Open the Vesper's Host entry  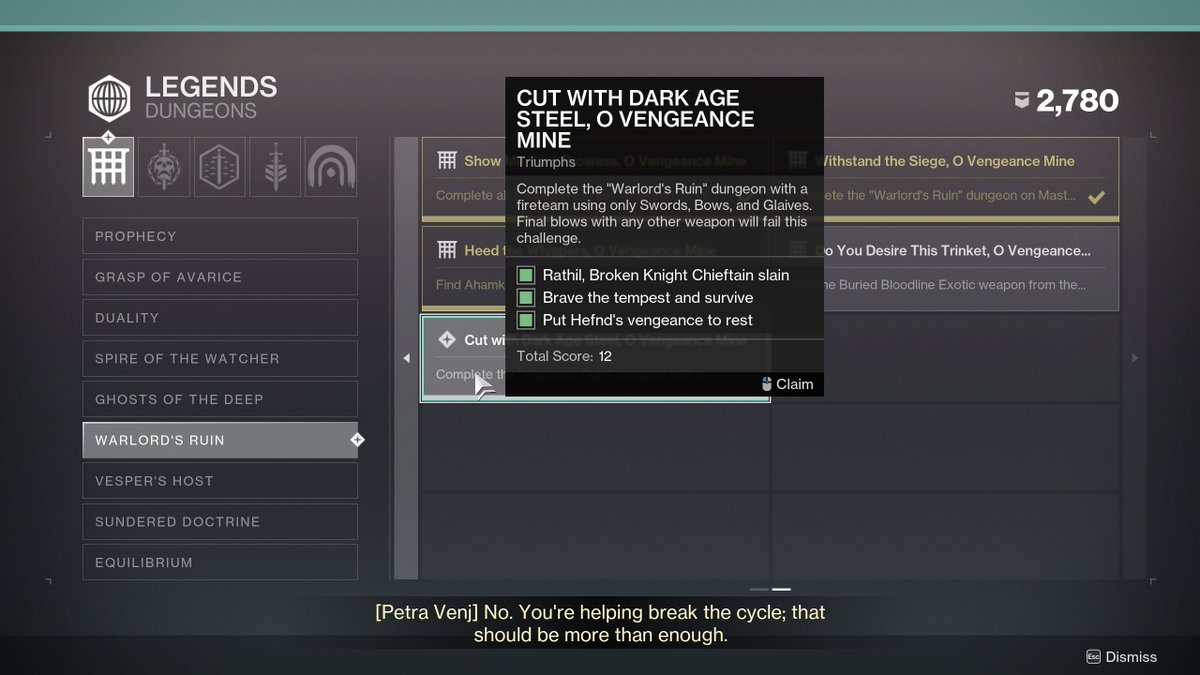pos(220,481)
